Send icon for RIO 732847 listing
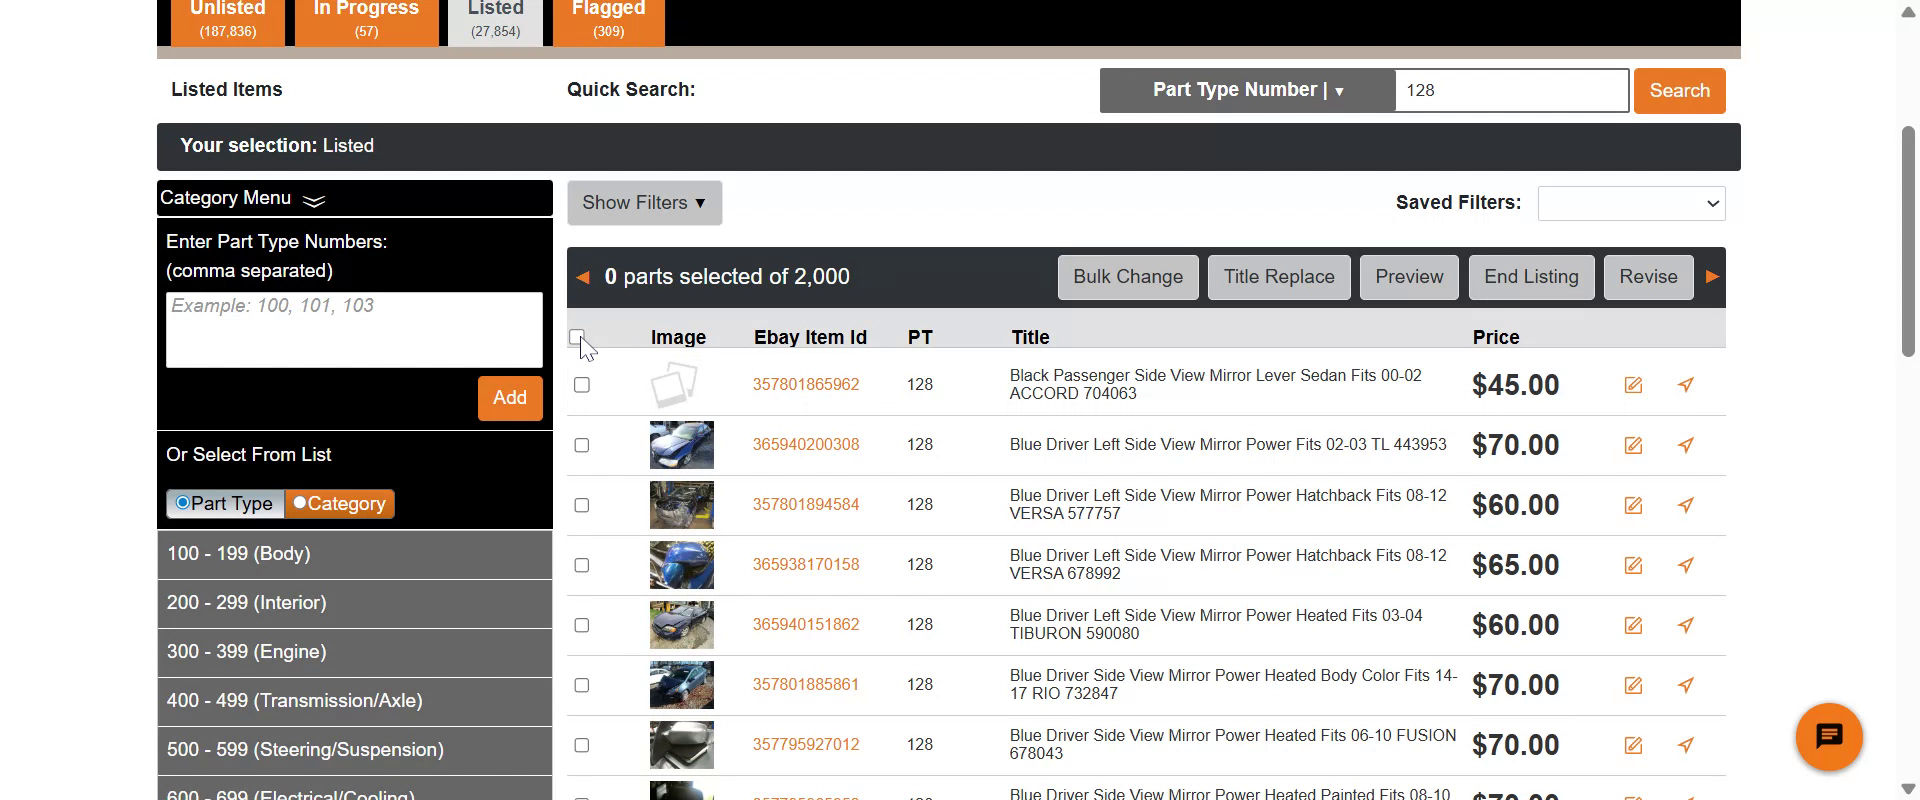Screen dimensions: 1920x800 1686,685
